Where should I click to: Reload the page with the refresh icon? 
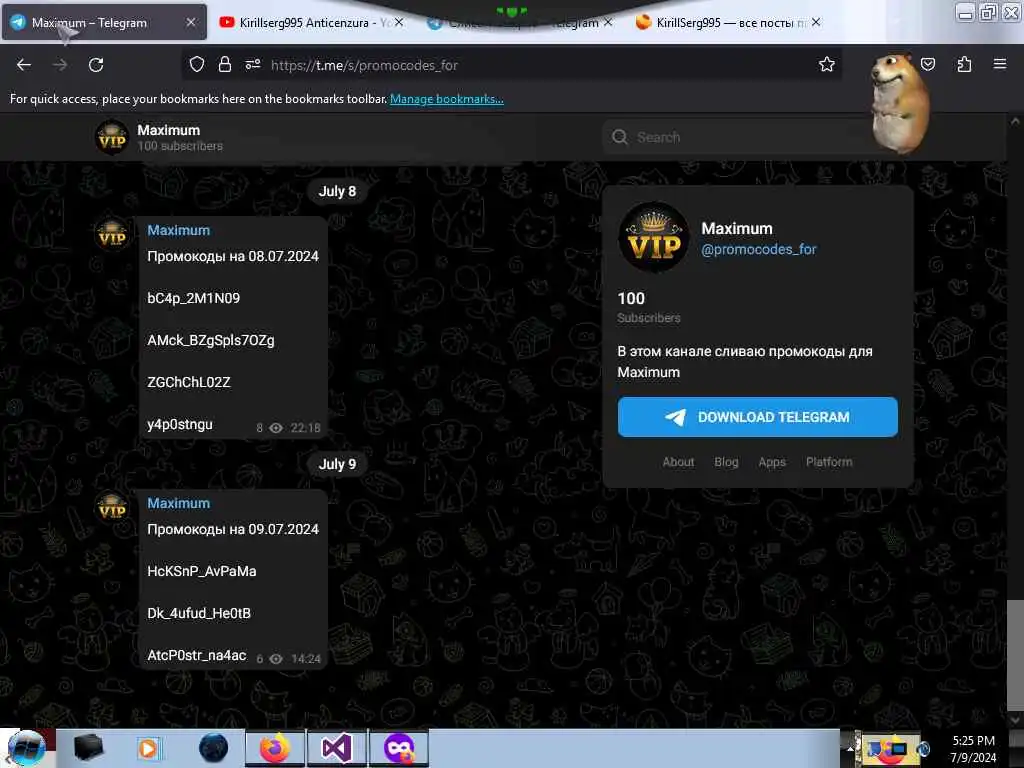pos(96,65)
